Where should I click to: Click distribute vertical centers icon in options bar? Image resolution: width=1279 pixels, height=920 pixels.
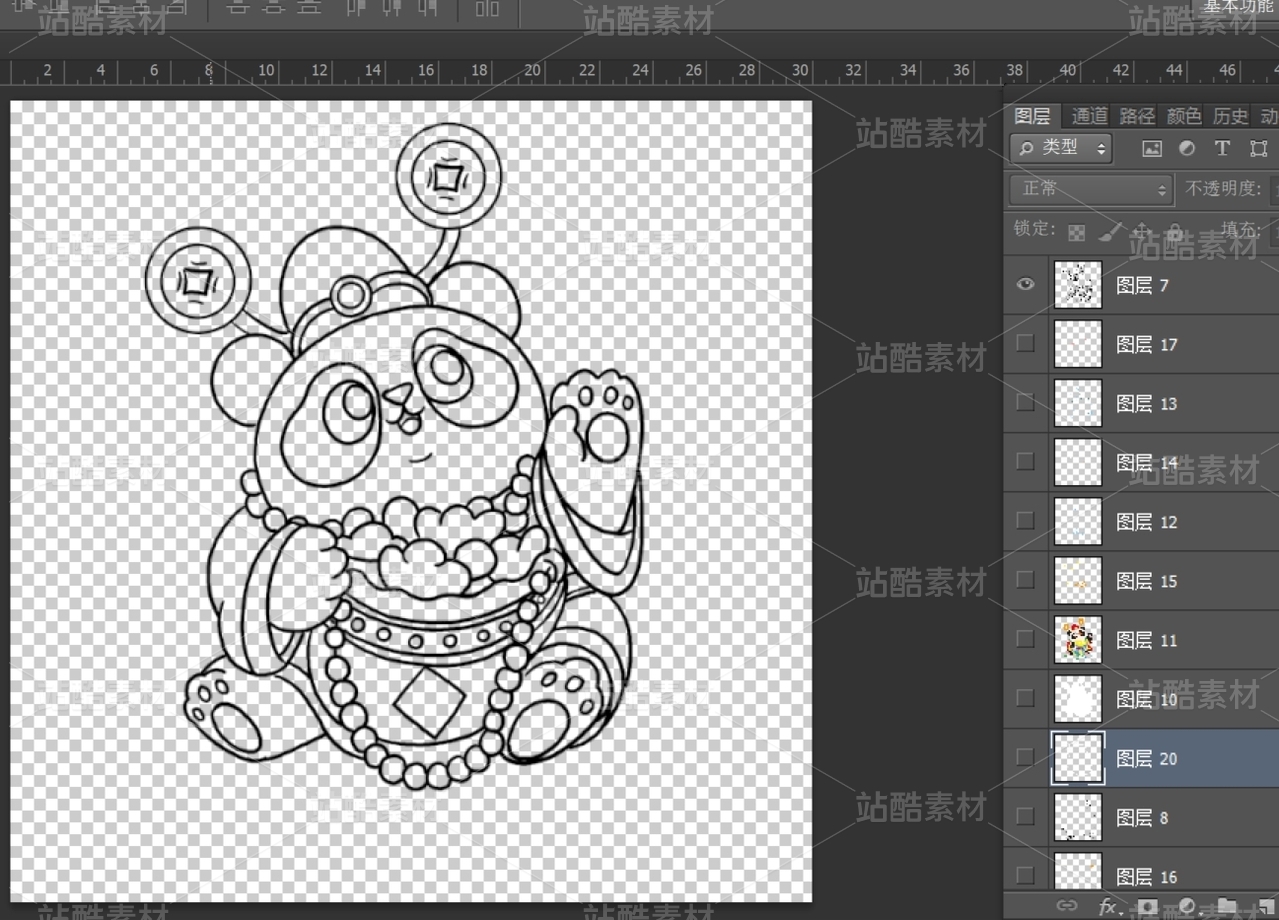point(273,7)
